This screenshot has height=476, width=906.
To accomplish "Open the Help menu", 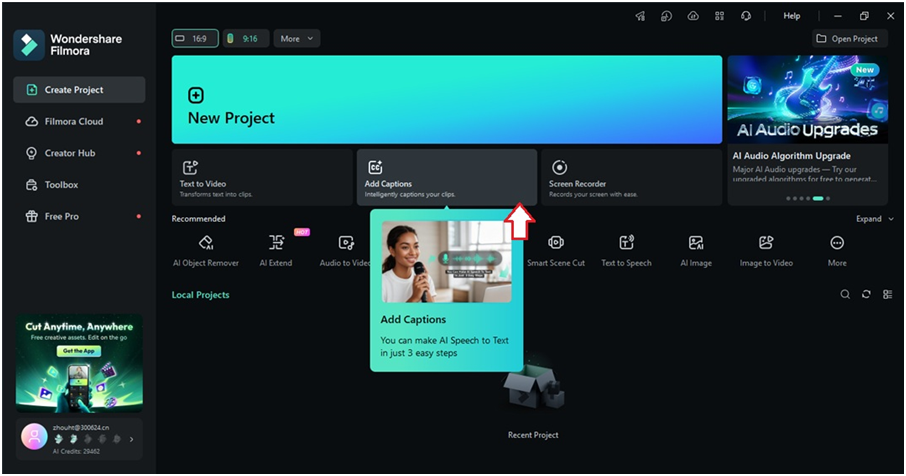I will click(792, 16).
